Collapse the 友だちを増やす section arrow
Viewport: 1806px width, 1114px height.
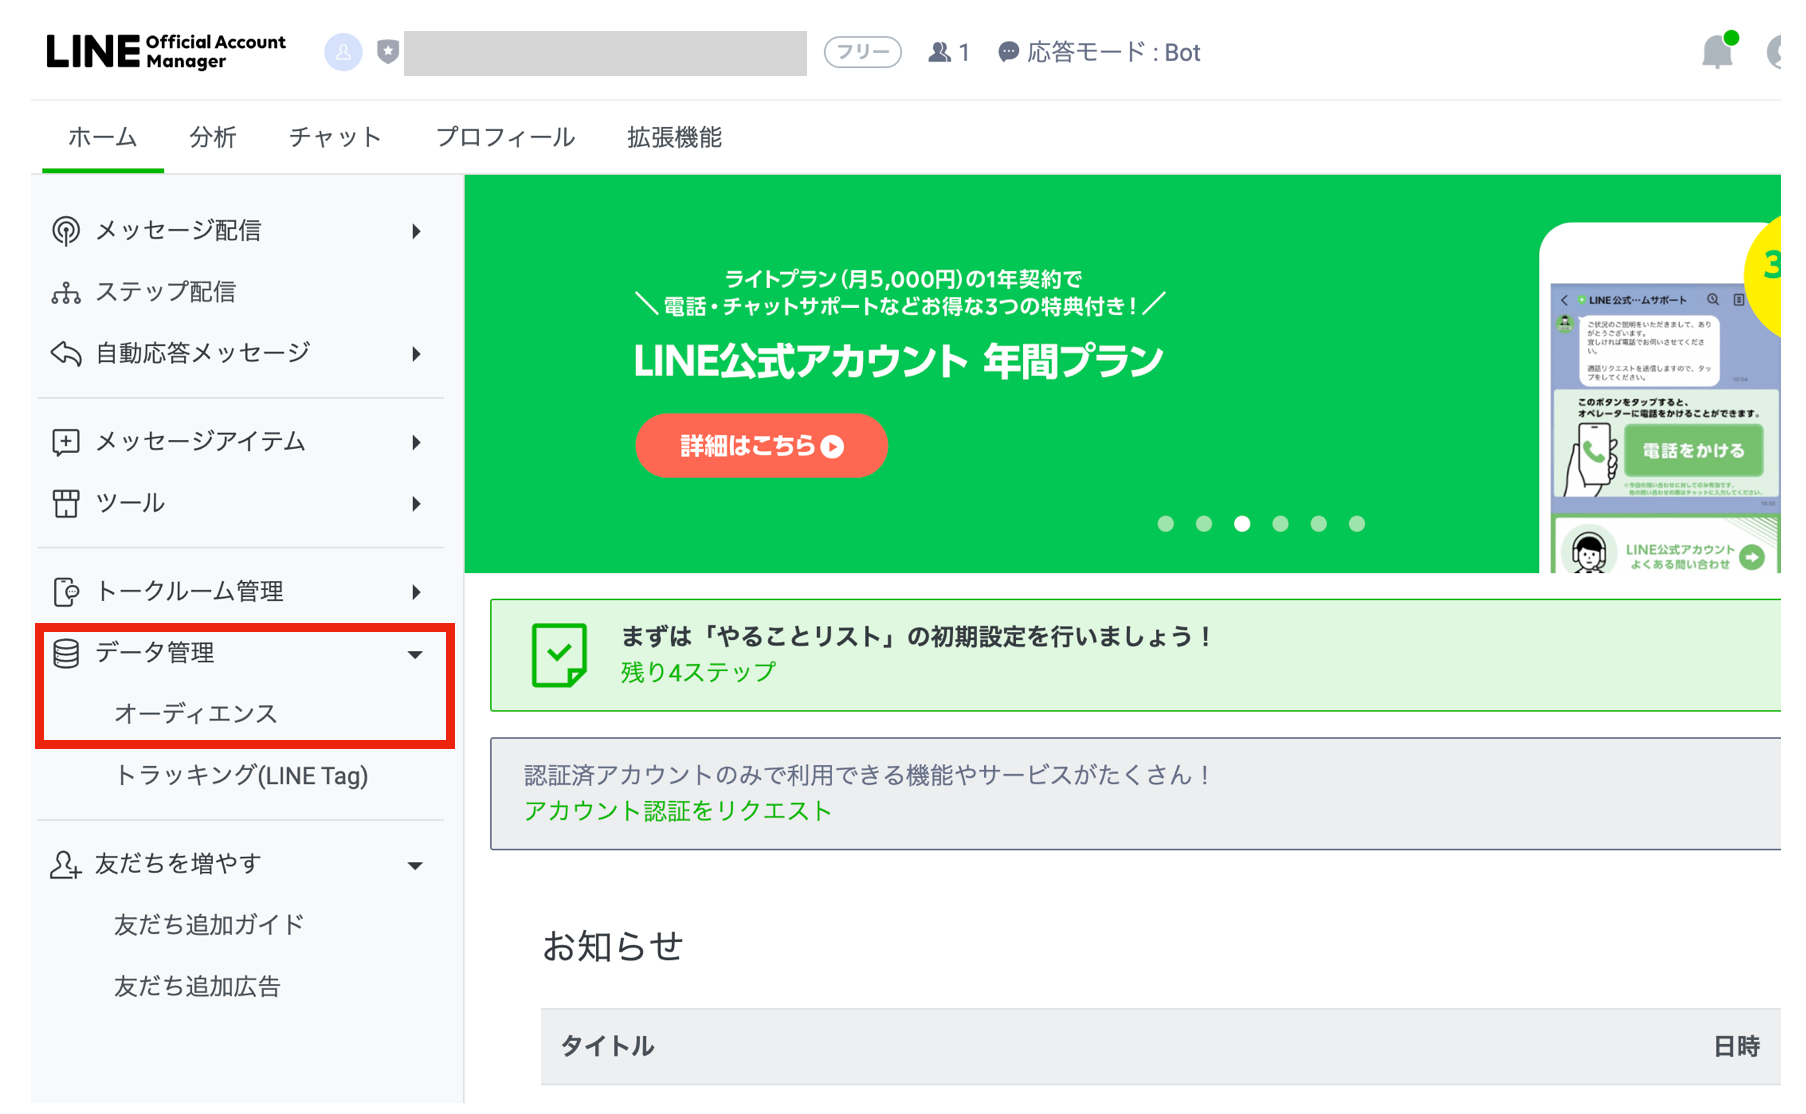(x=415, y=866)
